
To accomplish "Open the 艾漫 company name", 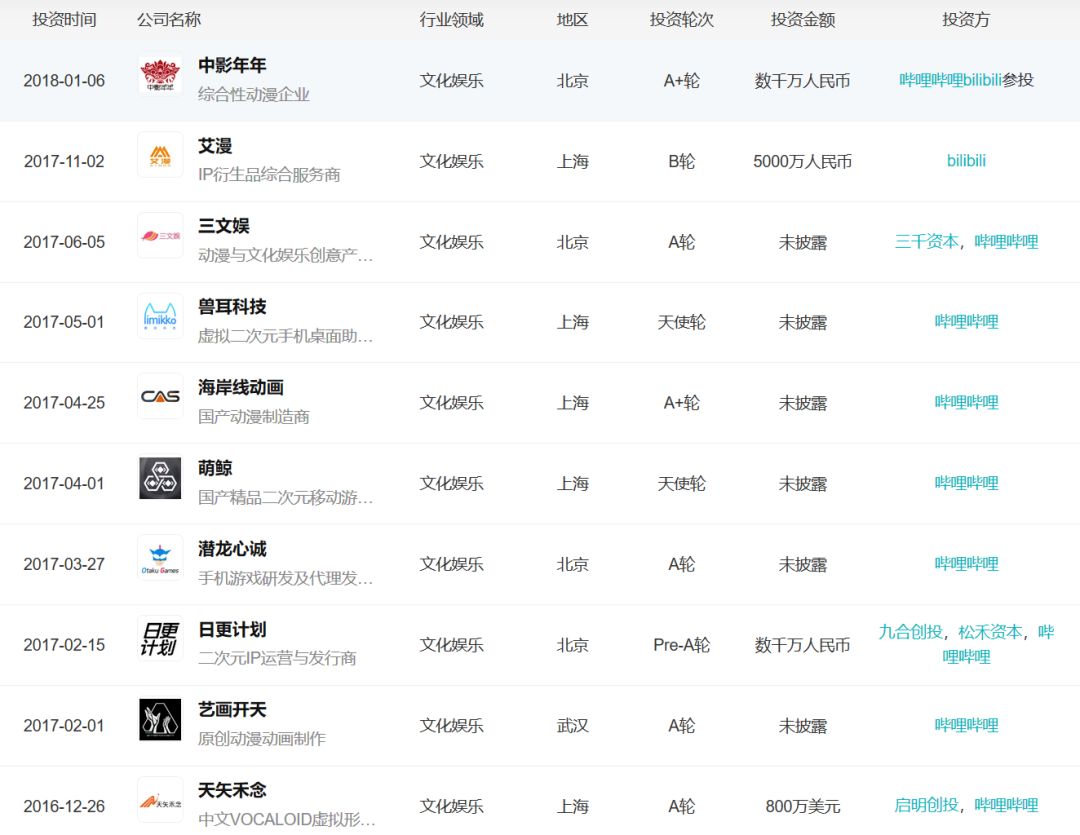I will pos(215,146).
